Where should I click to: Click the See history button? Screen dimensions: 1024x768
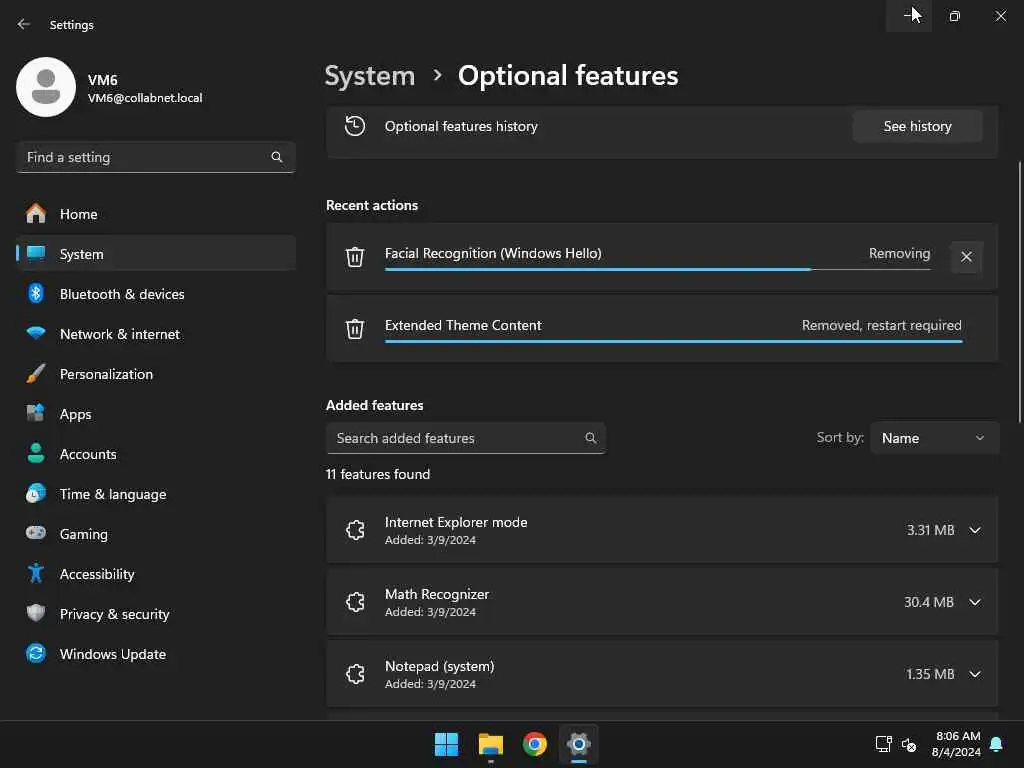pos(917,126)
